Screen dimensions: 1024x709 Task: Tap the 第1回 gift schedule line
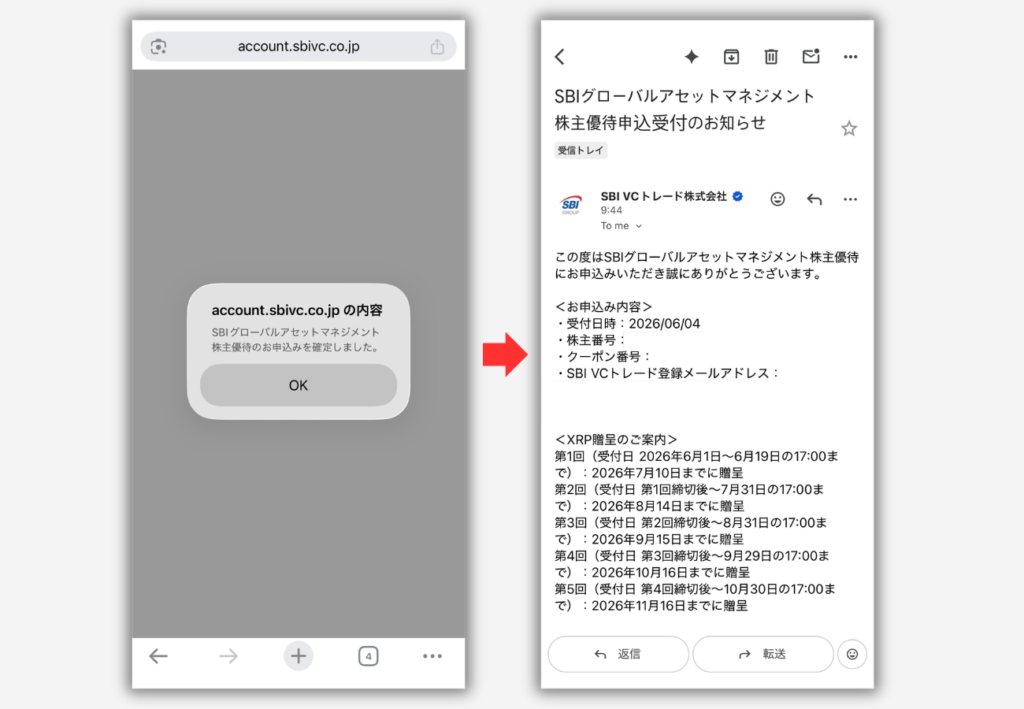pos(697,464)
